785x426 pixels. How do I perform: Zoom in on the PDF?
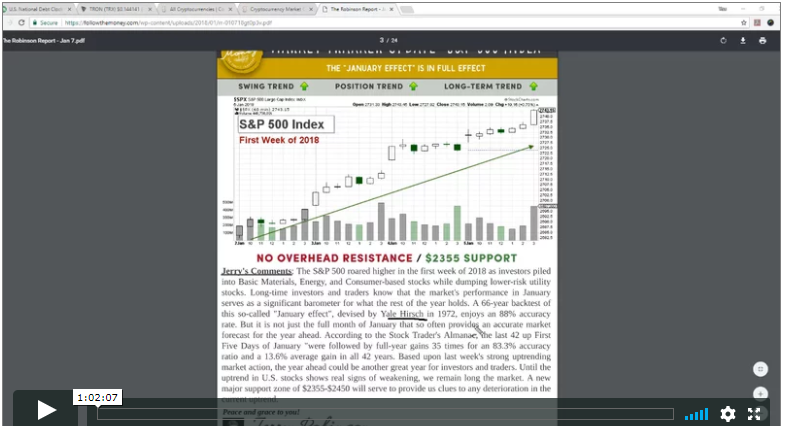pos(760,393)
